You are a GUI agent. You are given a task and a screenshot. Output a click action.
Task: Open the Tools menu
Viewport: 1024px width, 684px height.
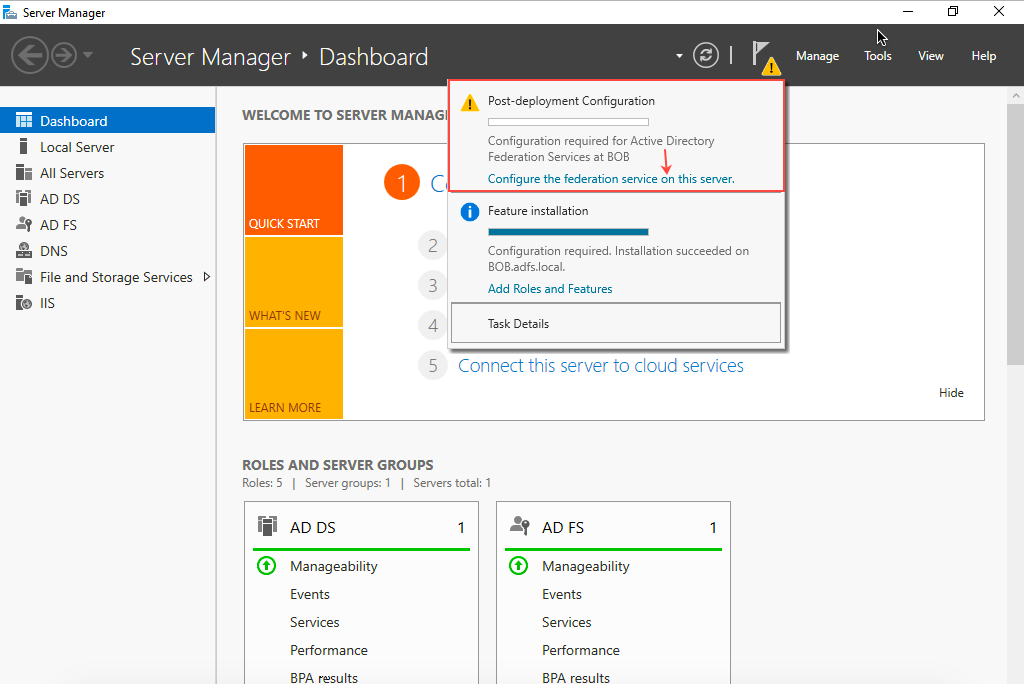[x=878, y=56]
